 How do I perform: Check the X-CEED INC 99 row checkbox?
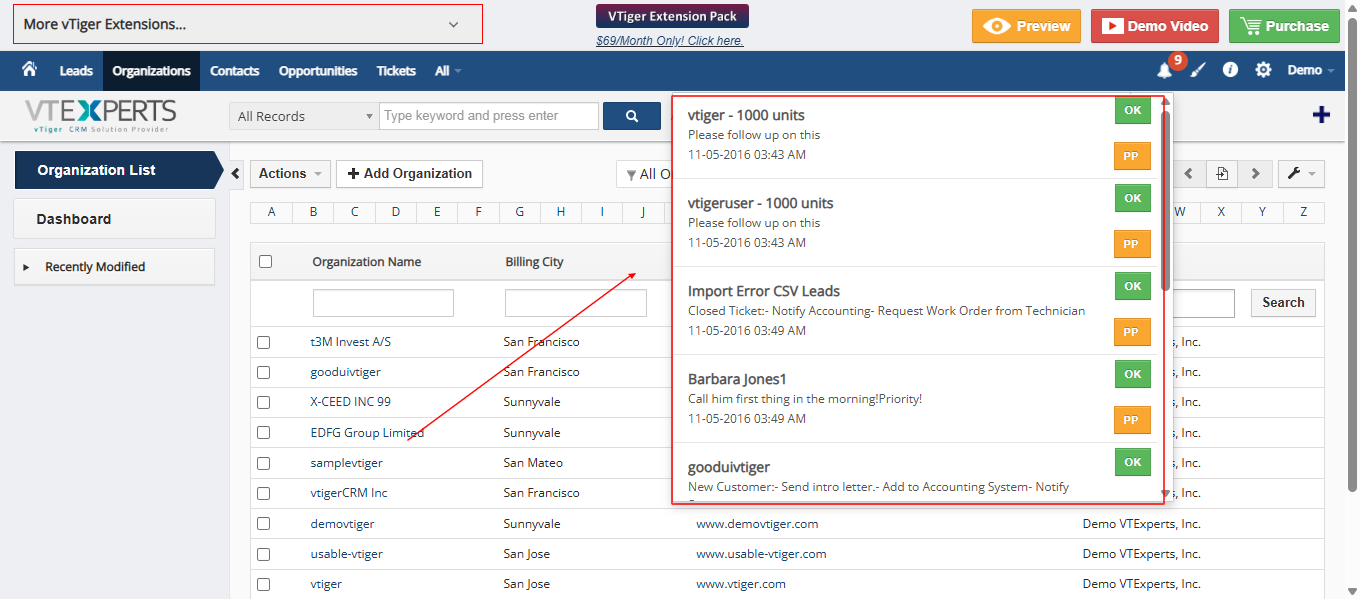pyautogui.click(x=264, y=402)
